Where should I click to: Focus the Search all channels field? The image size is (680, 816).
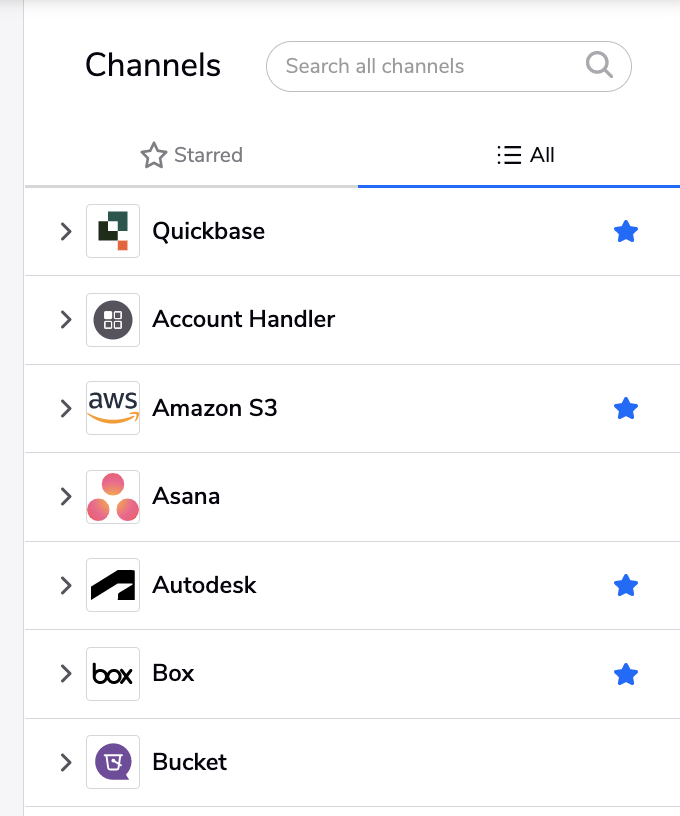tap(448, 67)
